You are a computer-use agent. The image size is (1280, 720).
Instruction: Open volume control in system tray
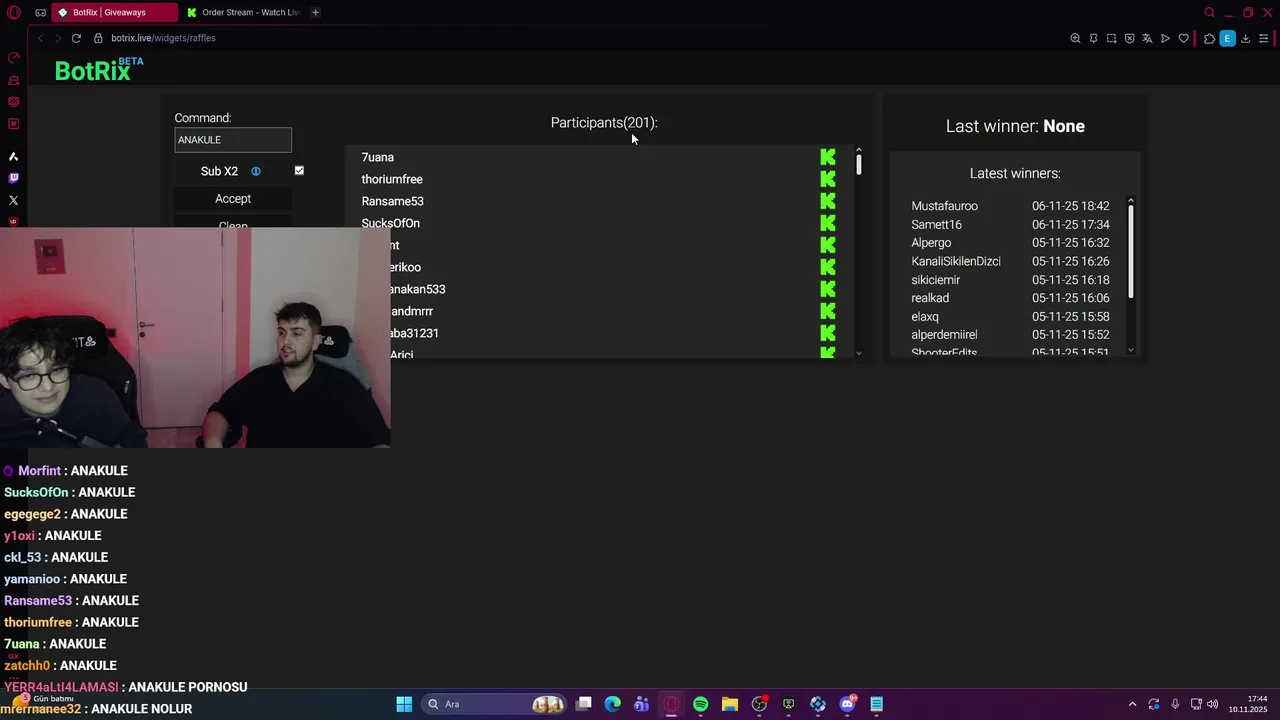click(x=1212, y=704)
